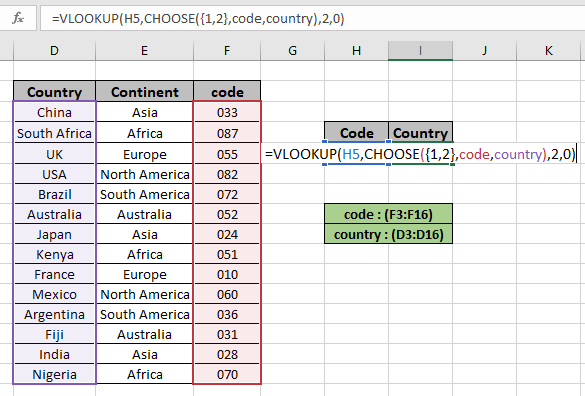
Task: Click the lookup table Code header cell
Action: pos(356,132)
